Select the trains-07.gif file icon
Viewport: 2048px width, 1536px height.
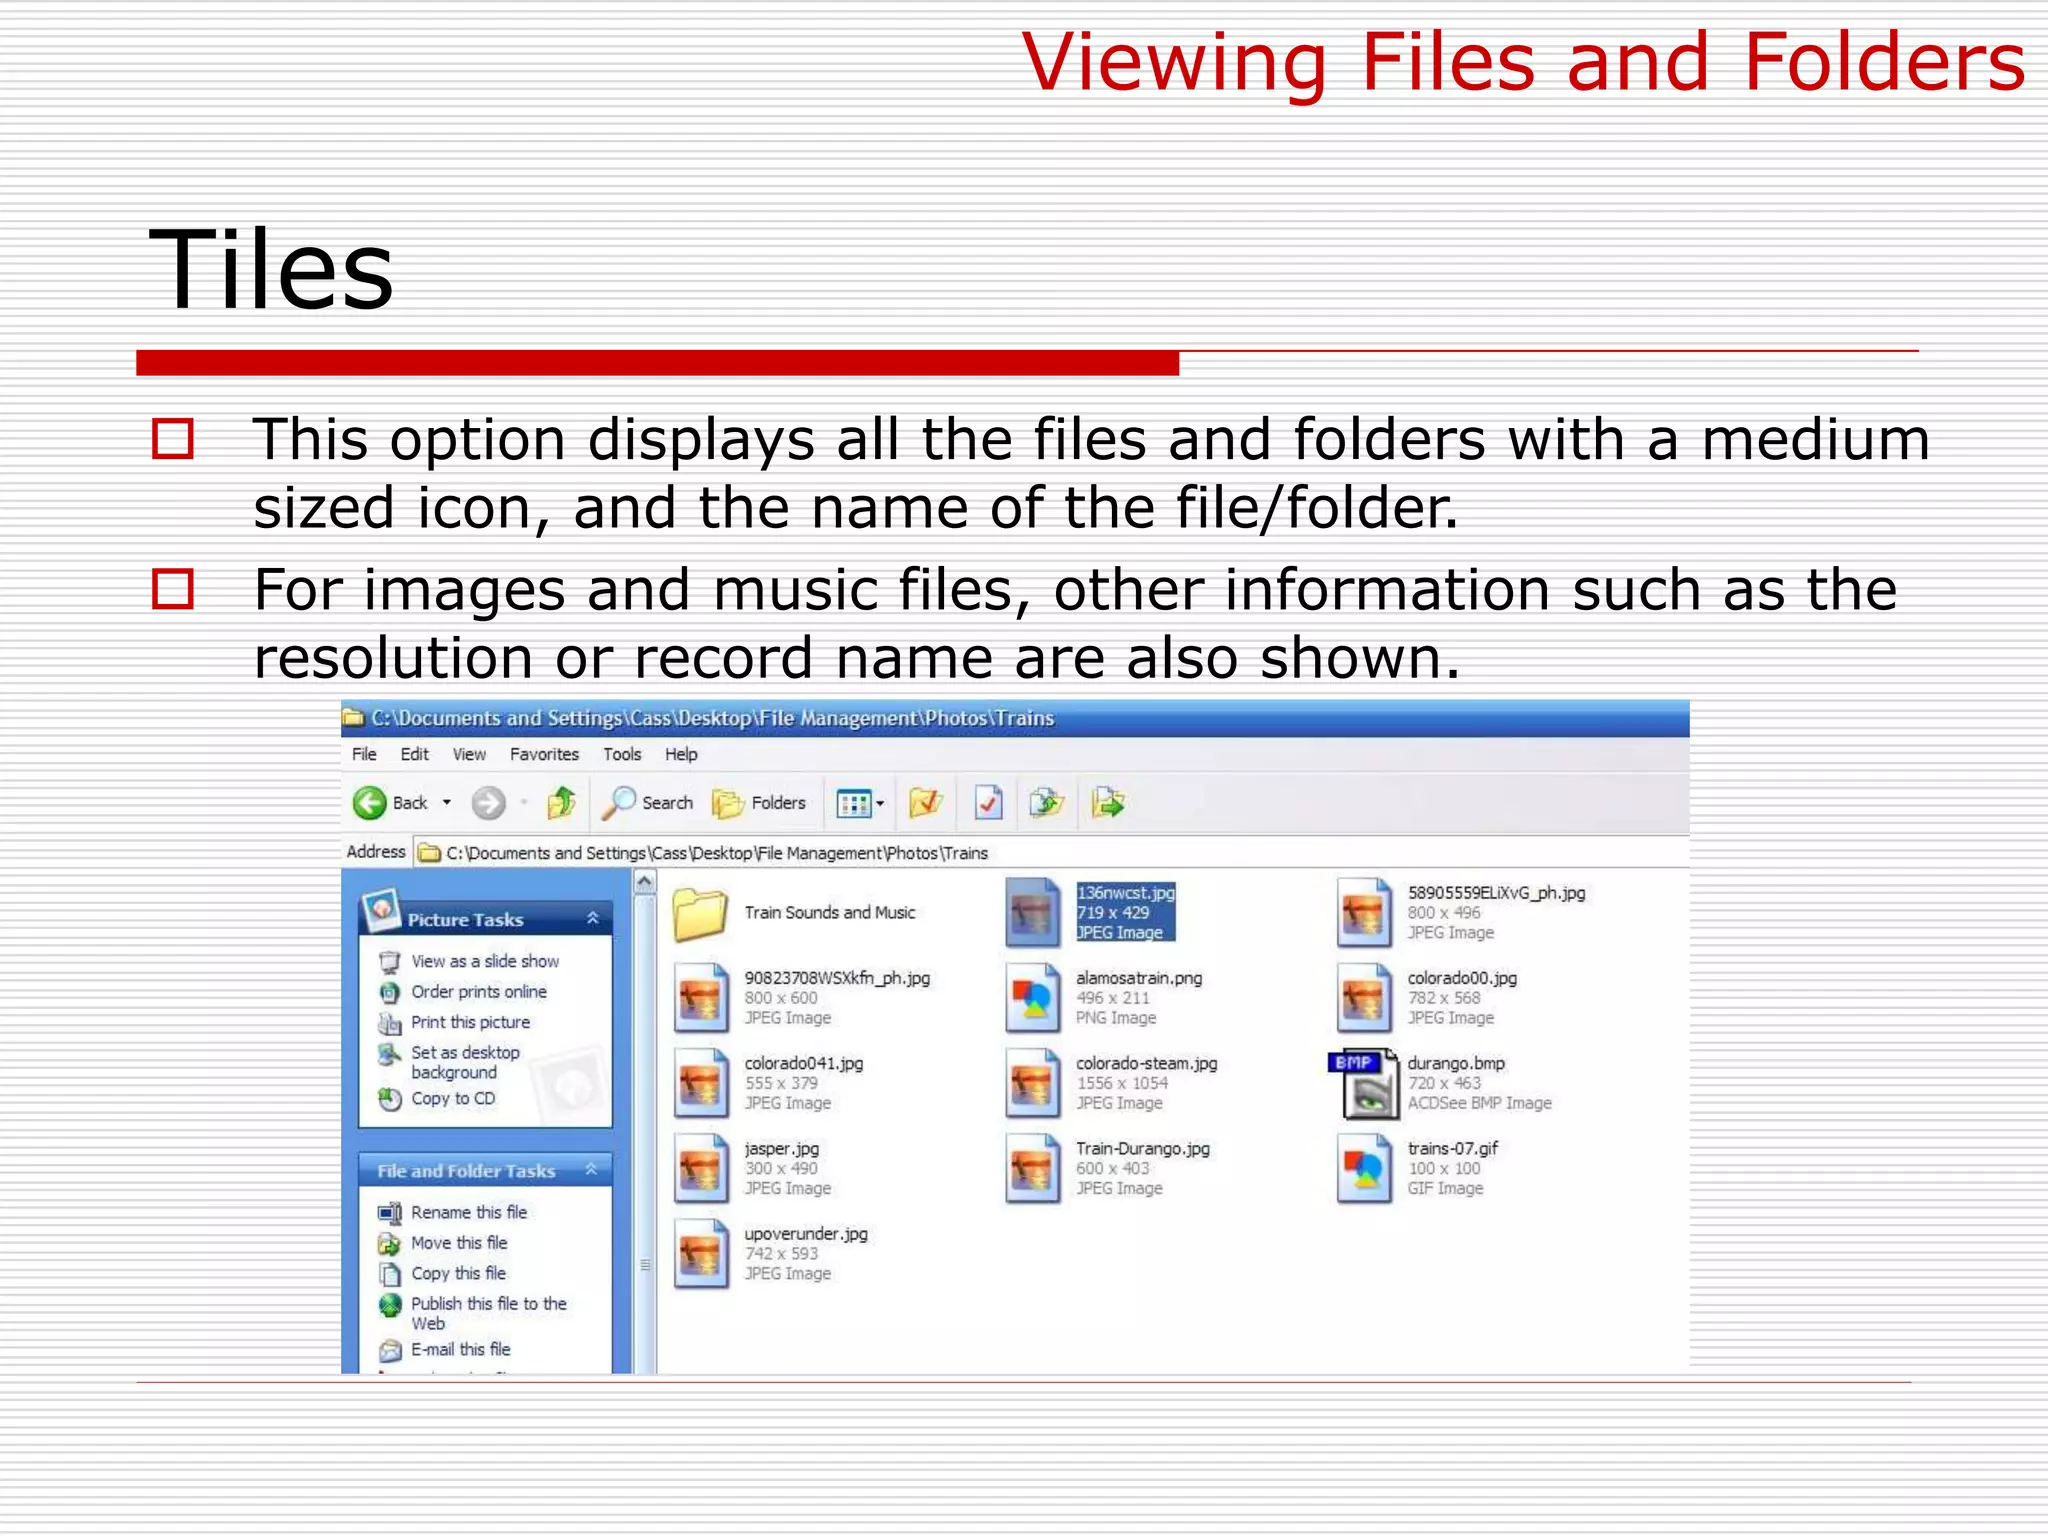point(1364,1168)
